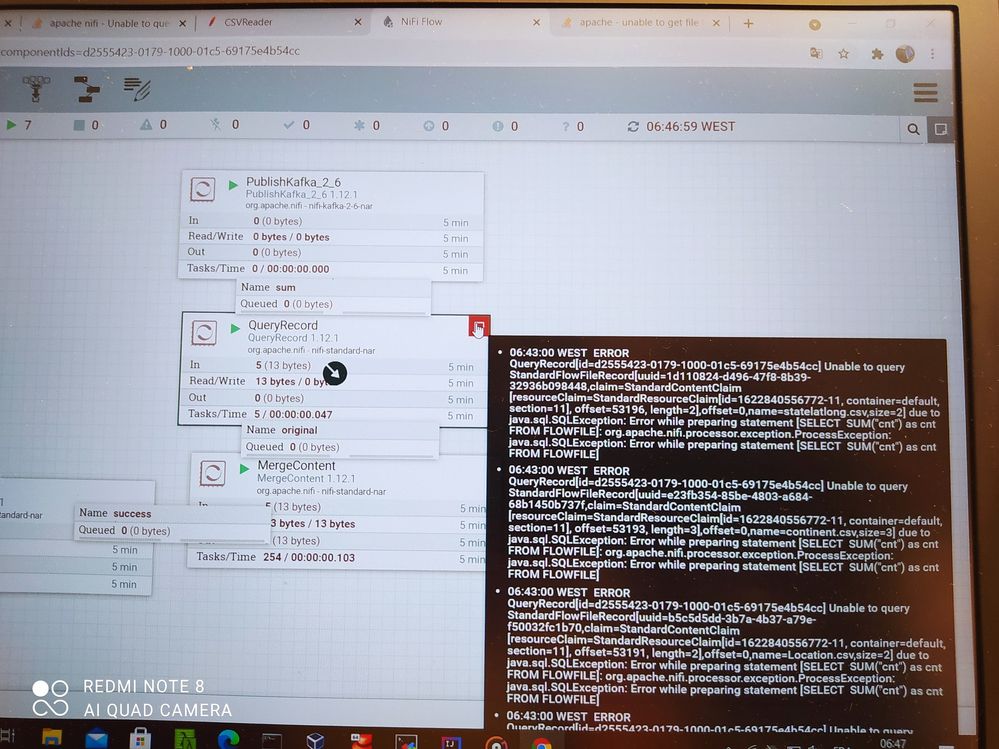This screenshot has height=749, width=999.
Task: Open the NiFi global hamburger menu
Action: pos(925,92)
